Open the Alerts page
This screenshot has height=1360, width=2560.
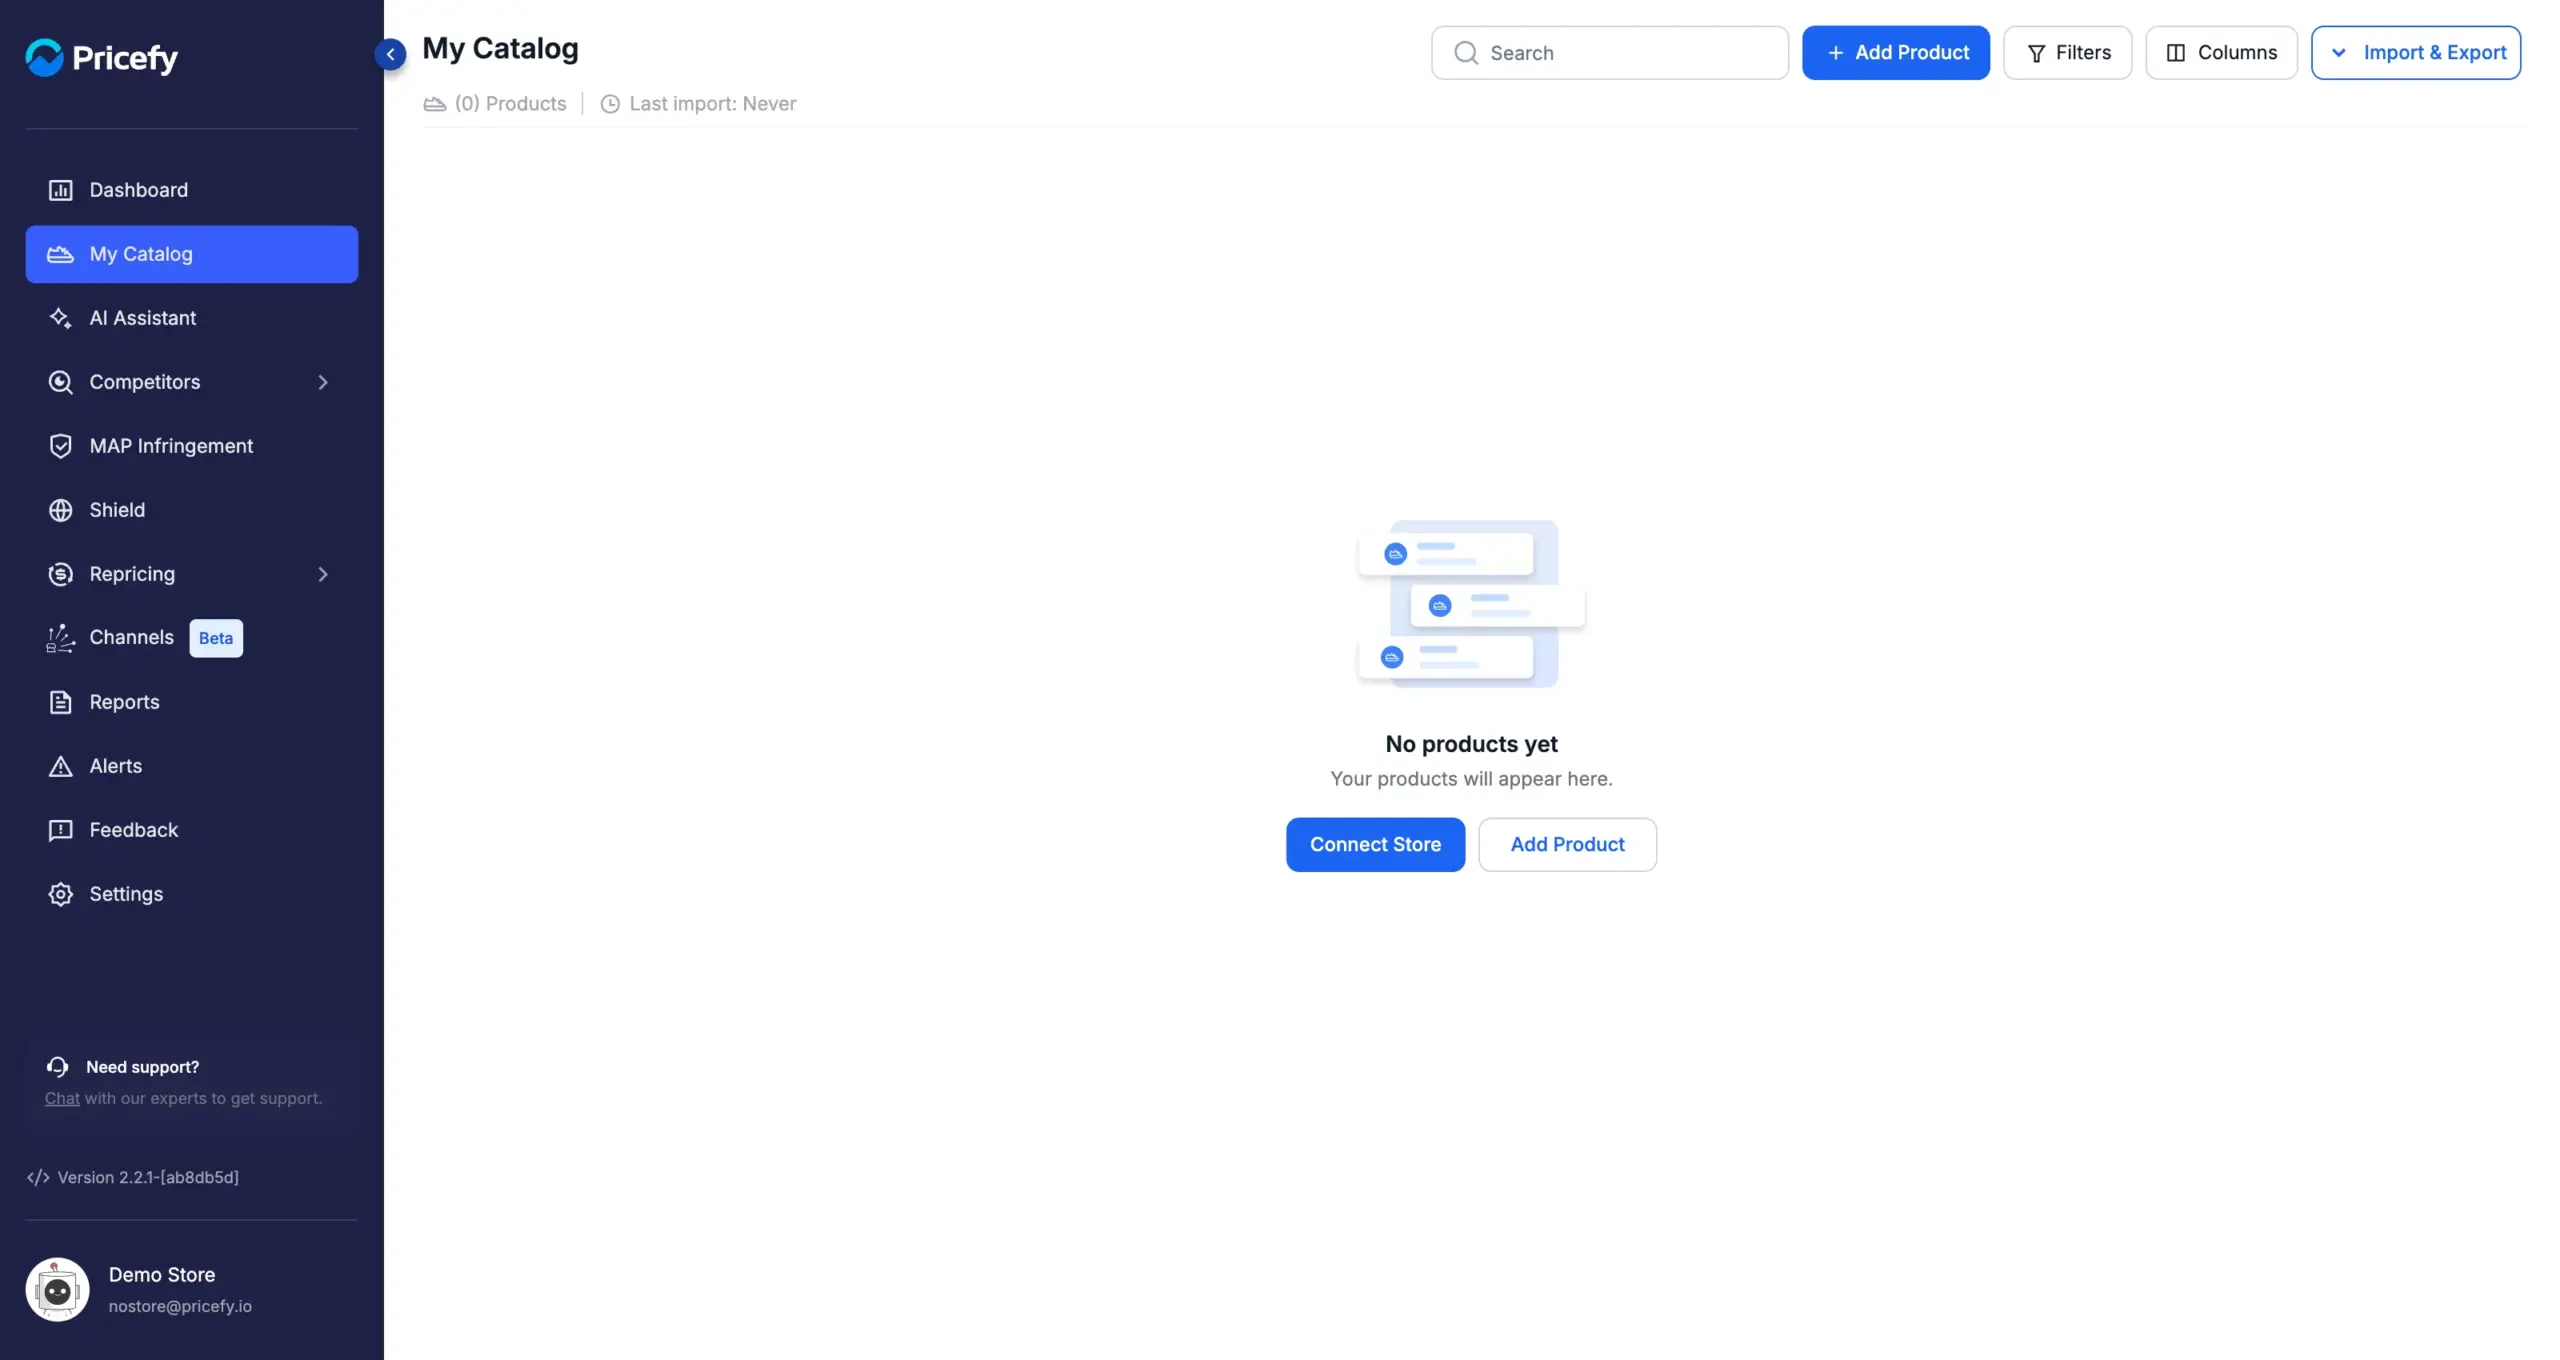[x=191, y=766]
